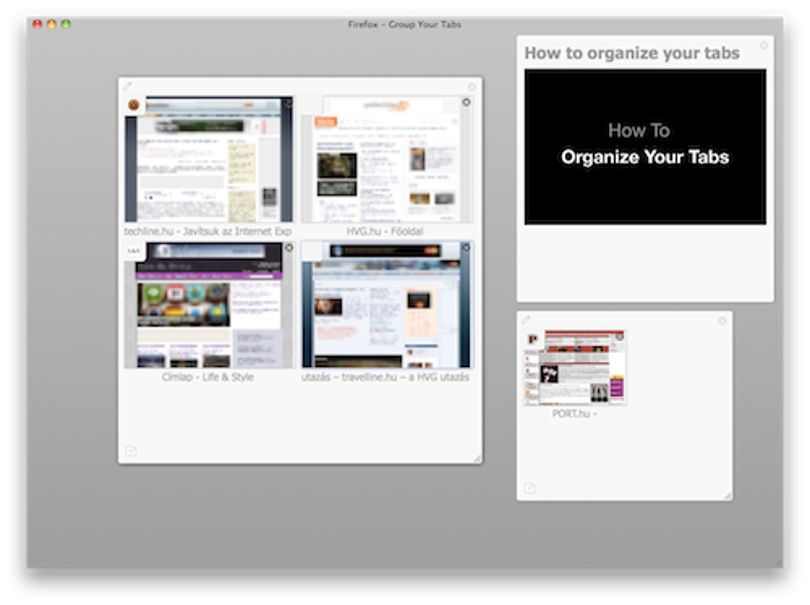
Task: Close the HVG.hu - Főoldal tab
Action: click(466, 102)
